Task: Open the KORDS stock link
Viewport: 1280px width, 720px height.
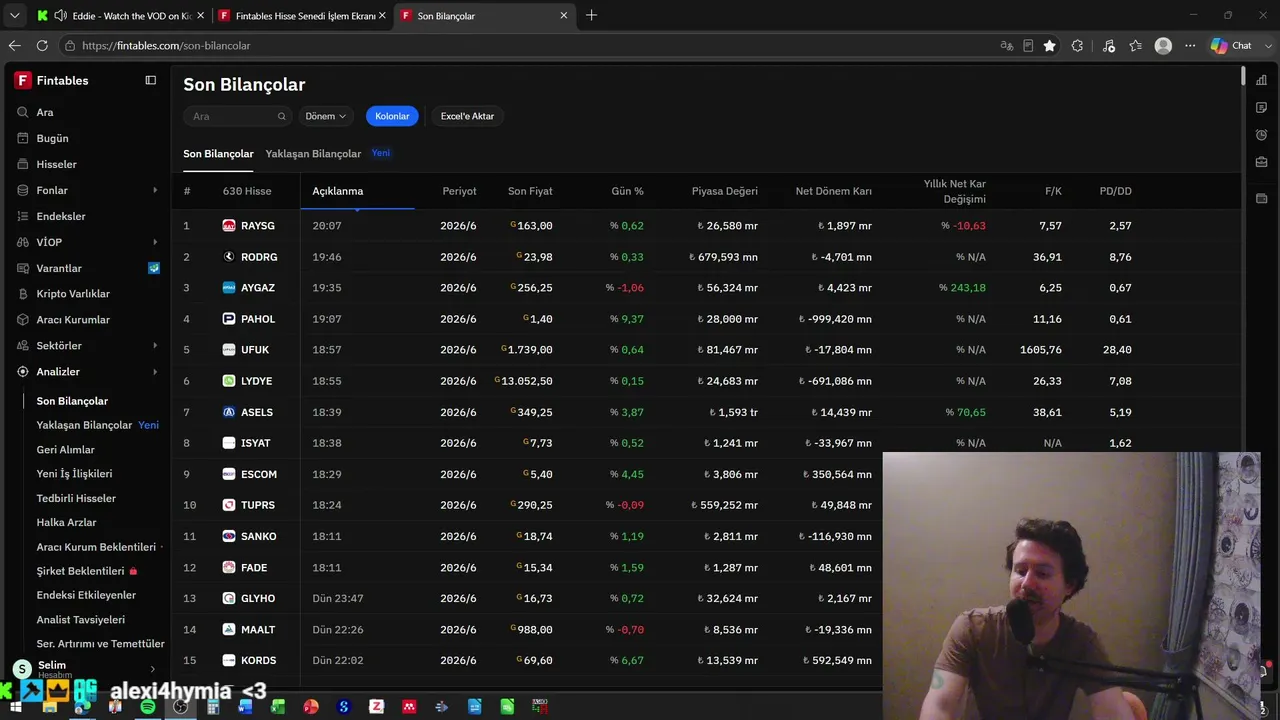Action: (x=258, y=661)
